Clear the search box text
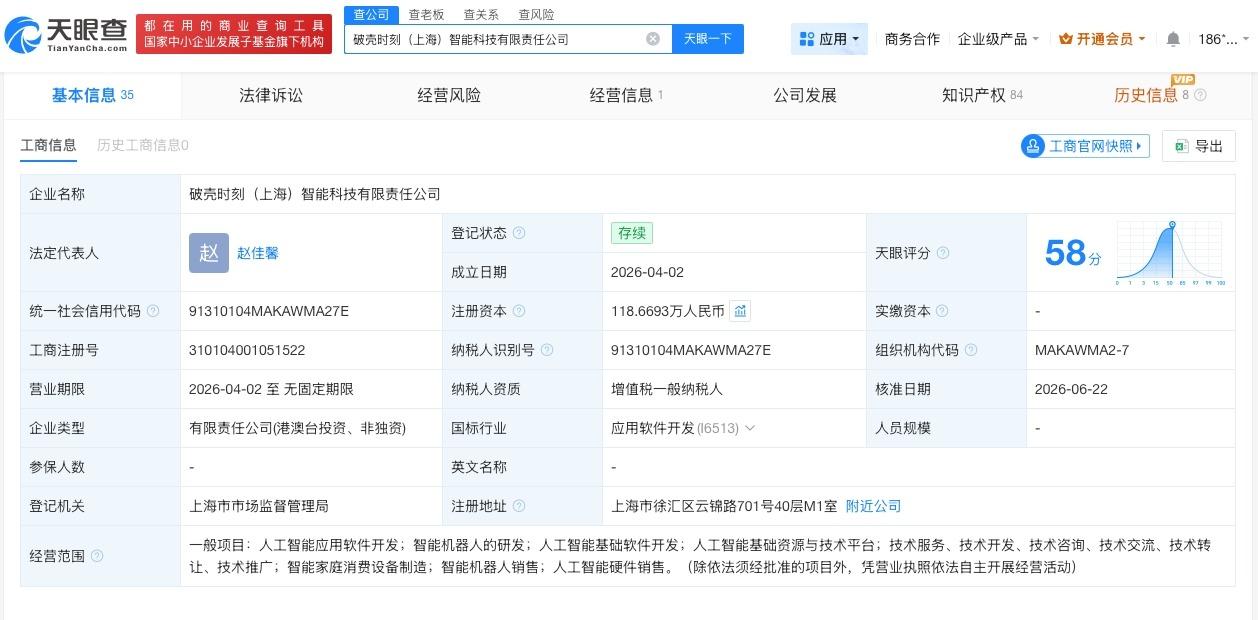The height and width of the screenshot is (620, 1258). pyautogui.click(x=653, y=39)
